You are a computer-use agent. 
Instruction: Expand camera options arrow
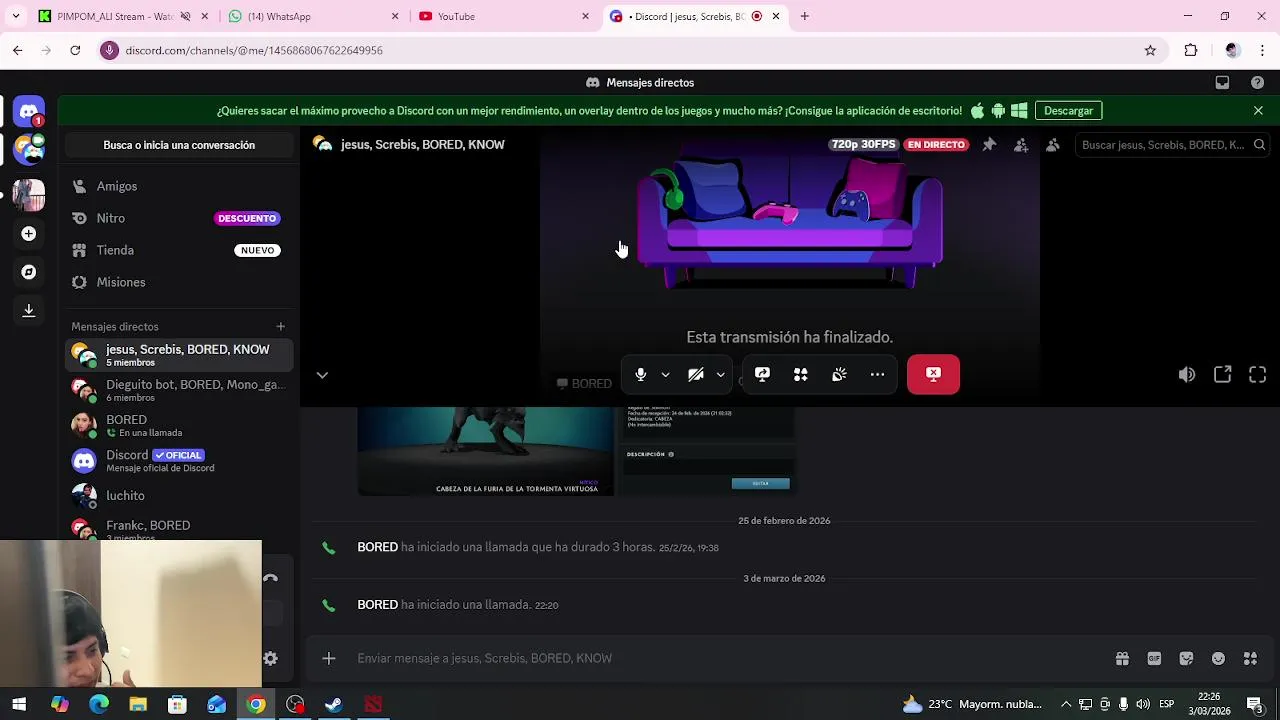(720, 375)
